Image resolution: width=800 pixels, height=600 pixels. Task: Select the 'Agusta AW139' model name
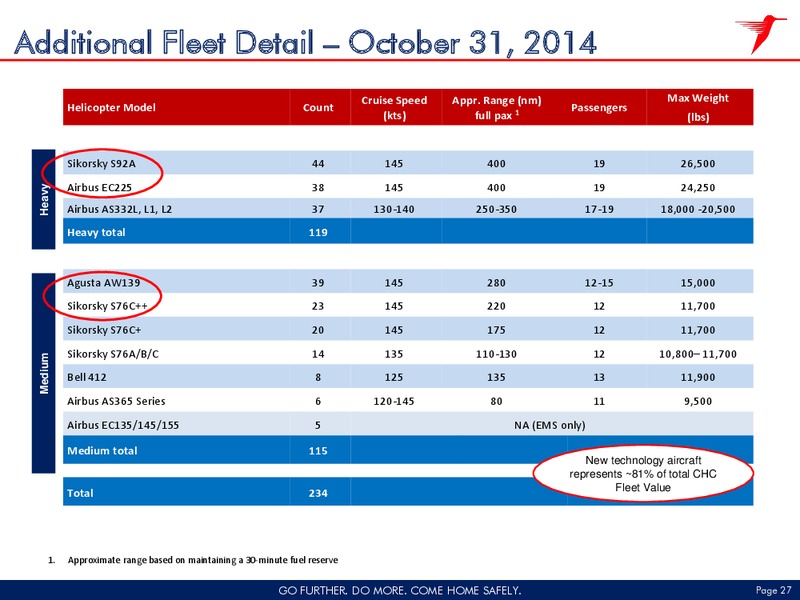point(103,283)
